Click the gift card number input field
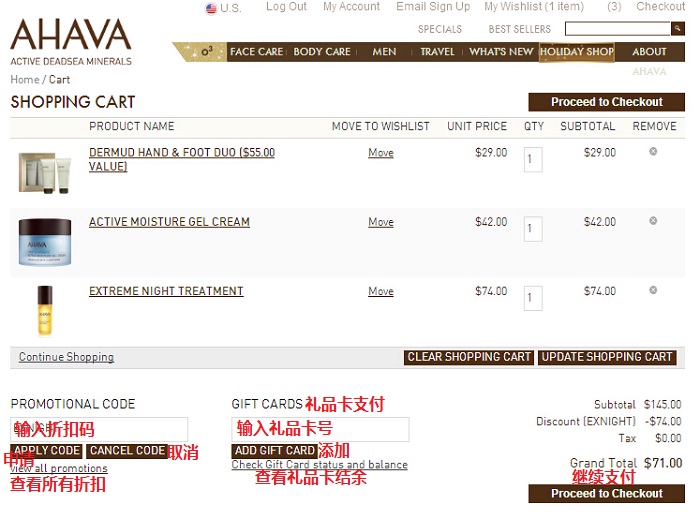Viewport: 700px width, 519px height. [320, 429]
